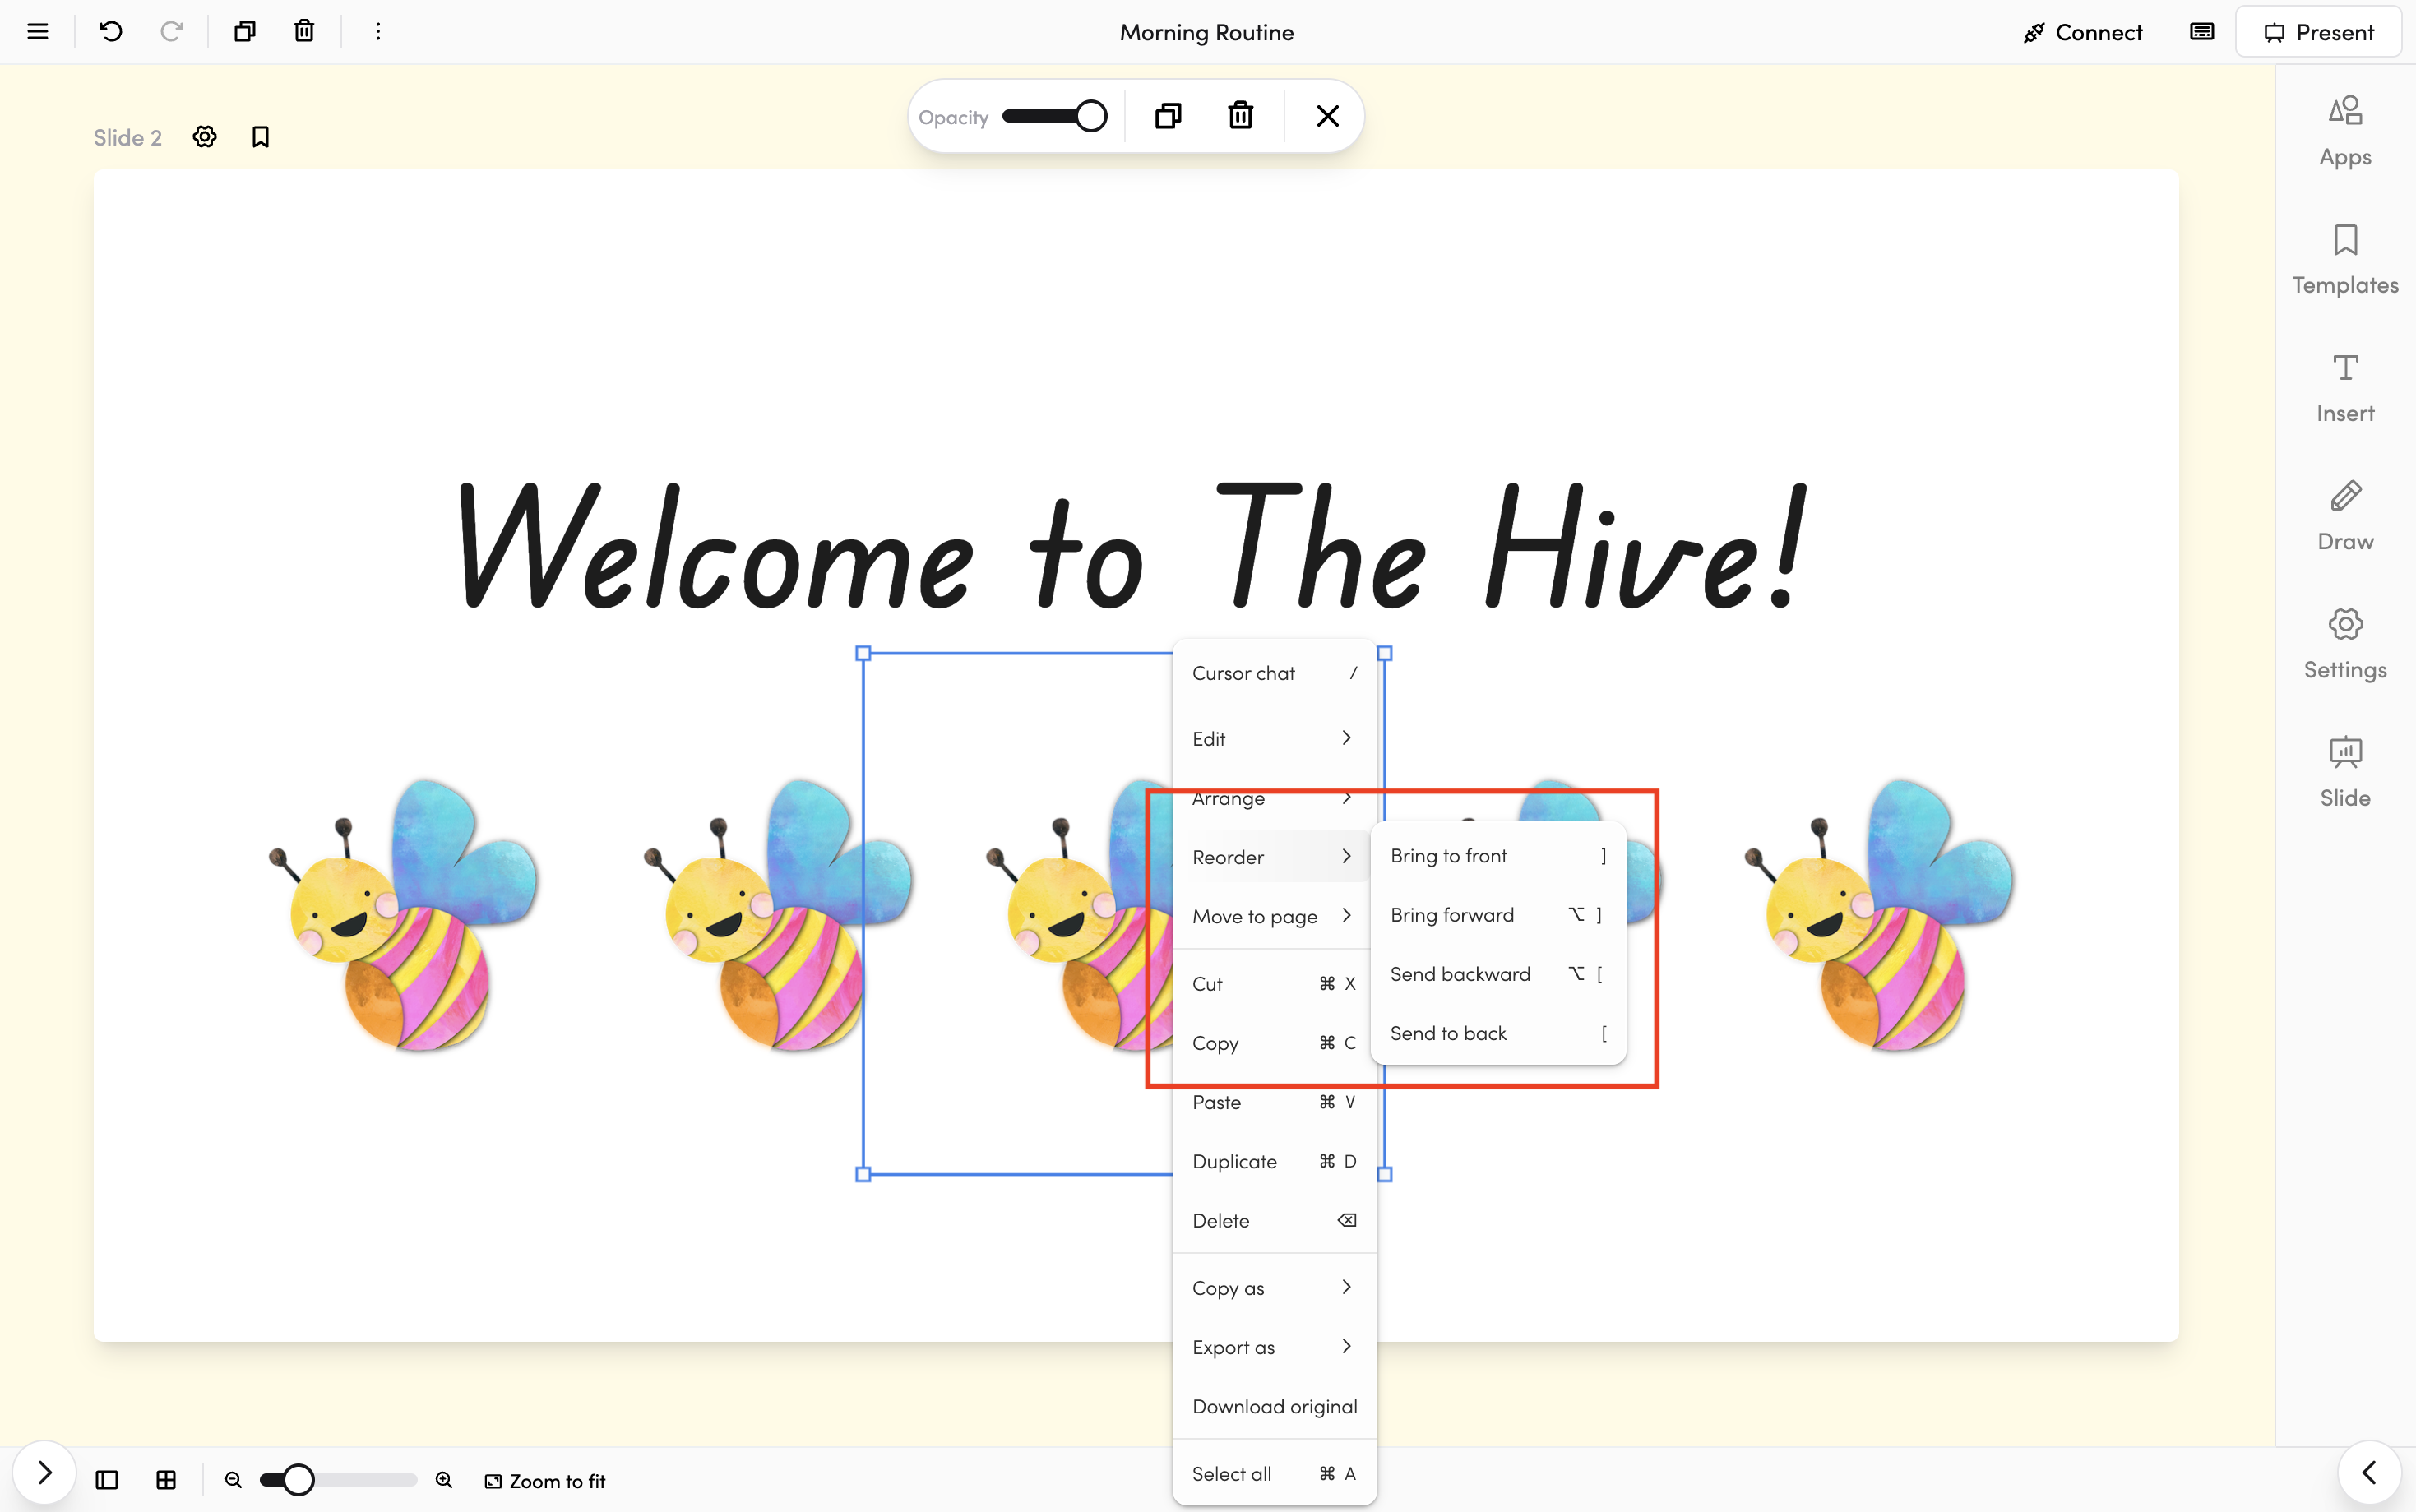Click the undo arrow icon
This screenshot has width=2416, height=1512.
pyautogui.click(x=111, y=32)
